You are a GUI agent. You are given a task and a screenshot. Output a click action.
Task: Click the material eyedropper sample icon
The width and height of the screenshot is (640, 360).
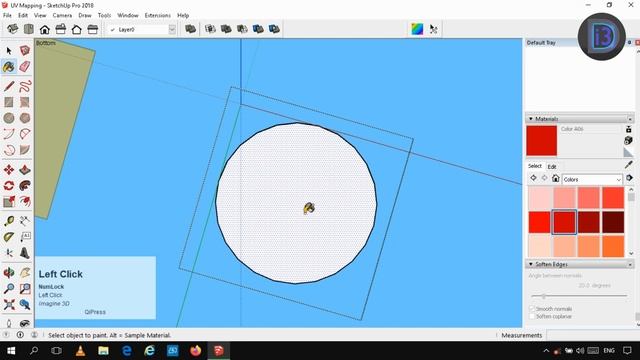629,164
